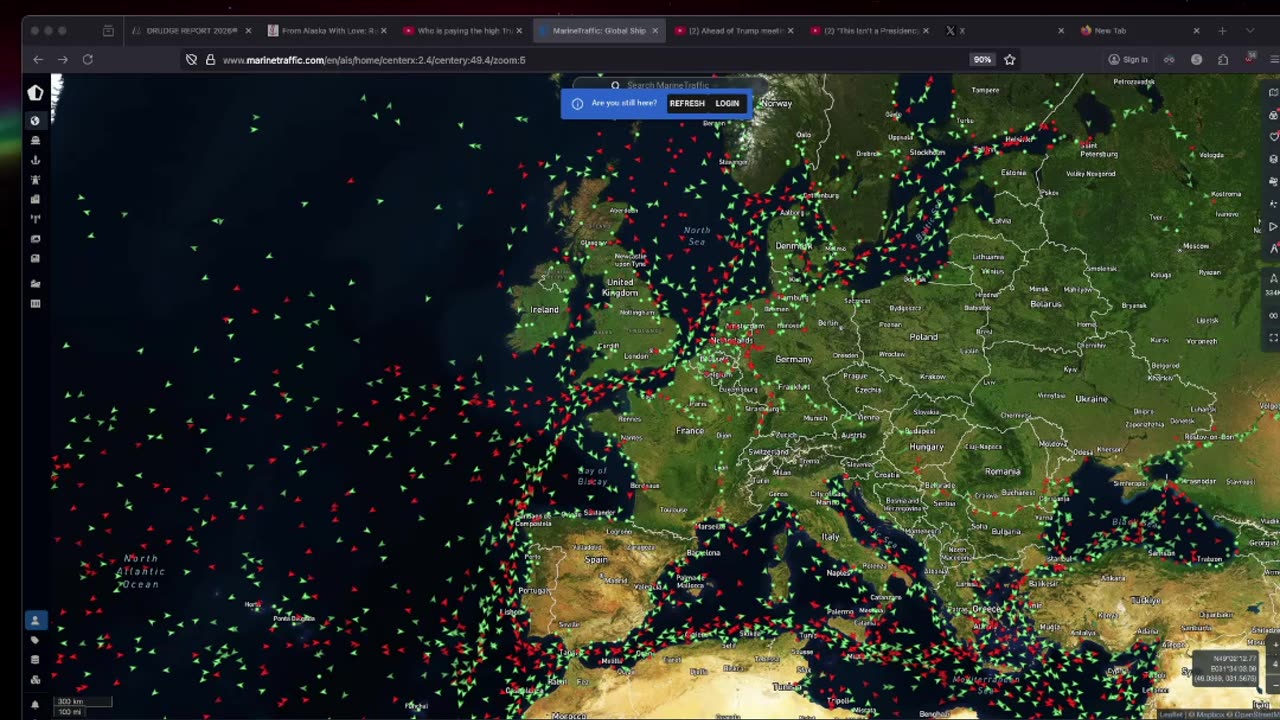Open the tracking protection shield icon

(191, 60)
